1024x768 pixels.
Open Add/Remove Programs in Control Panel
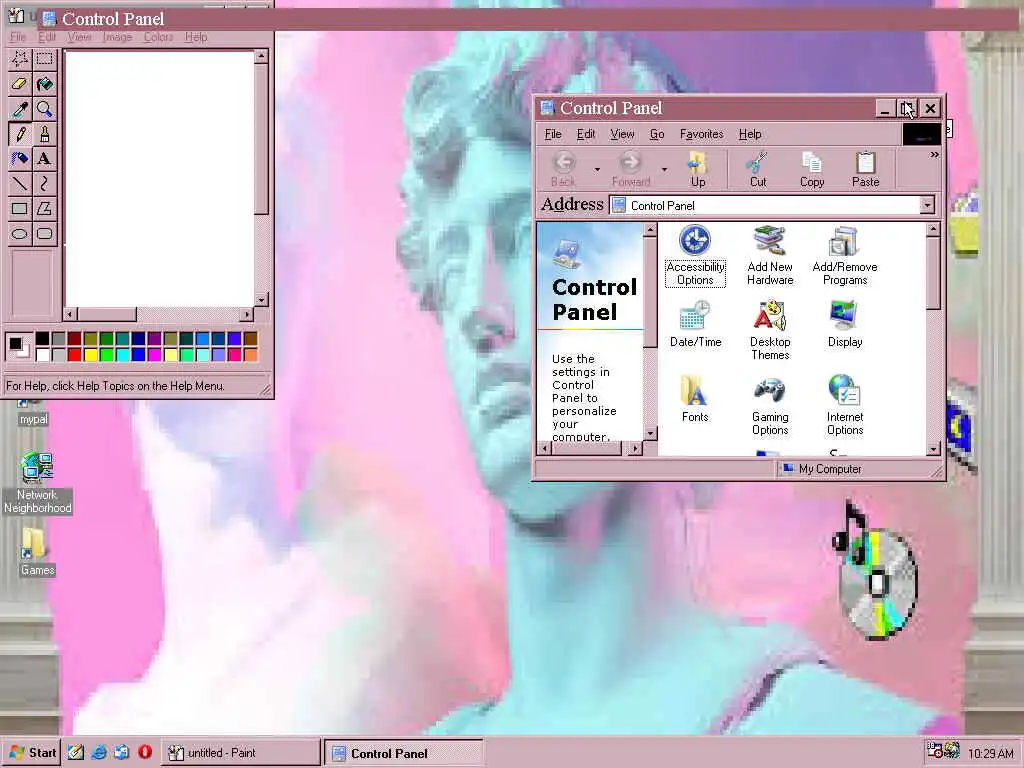coord(844,255)
